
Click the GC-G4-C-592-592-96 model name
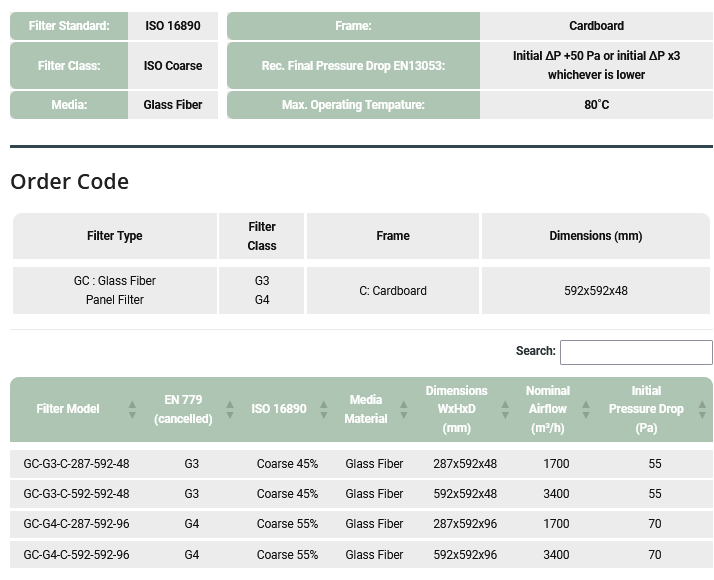click(76, 555)
